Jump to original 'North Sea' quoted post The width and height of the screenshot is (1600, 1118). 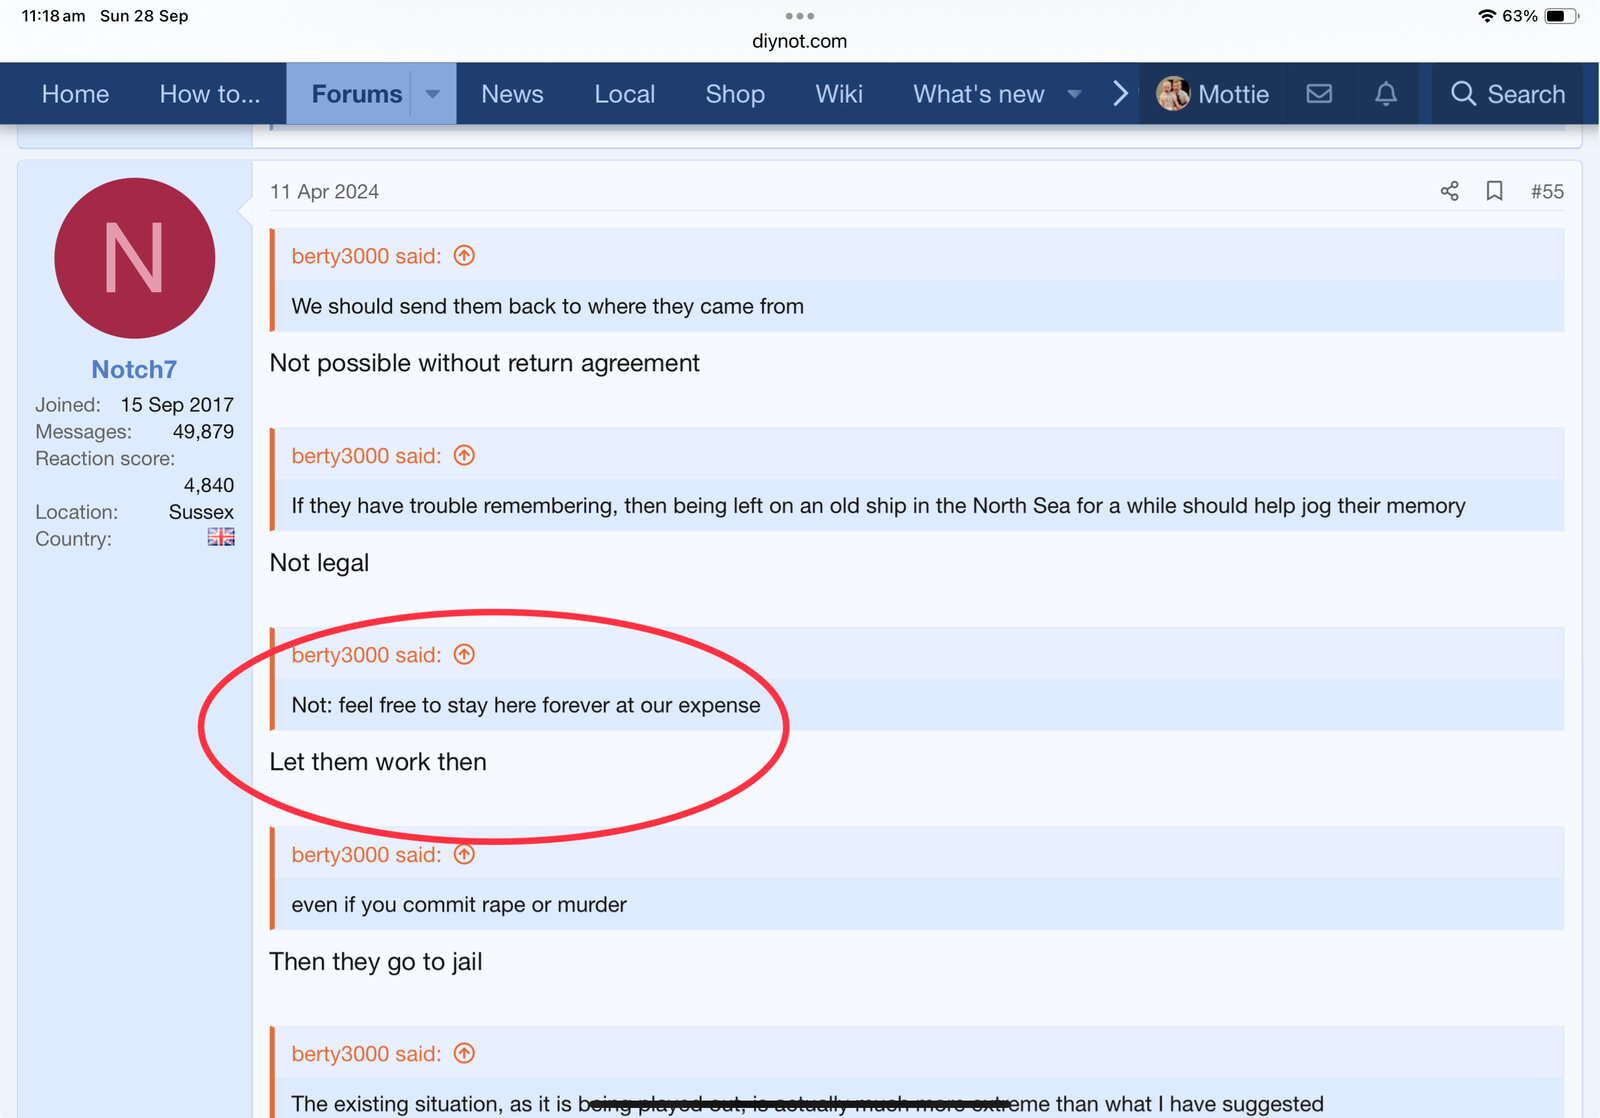(x=464, y=456)
